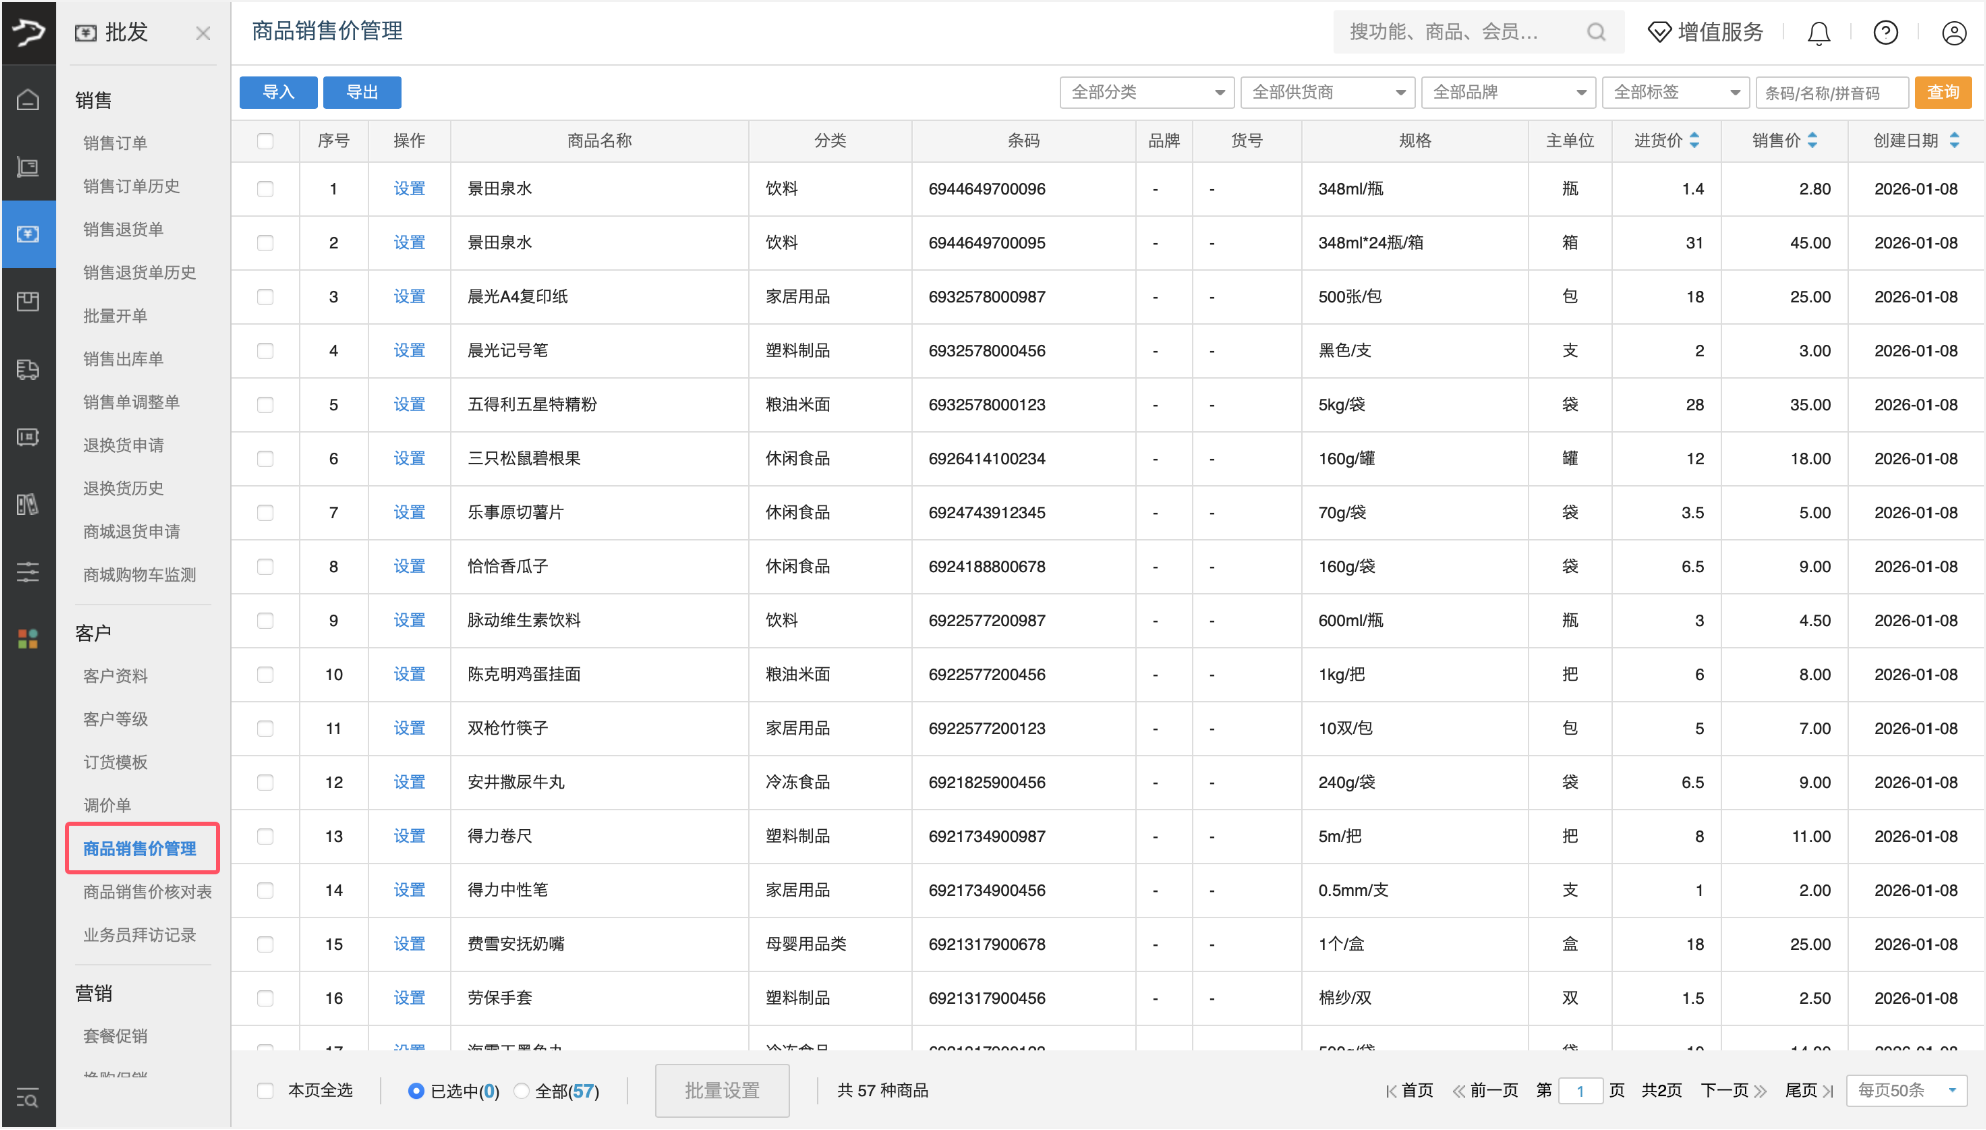The height and width of the screenshot is (1130, 1986).
Task: Open the settings sliders icon in sidebar
Action: pyautogui.click(x=28, y=571)
